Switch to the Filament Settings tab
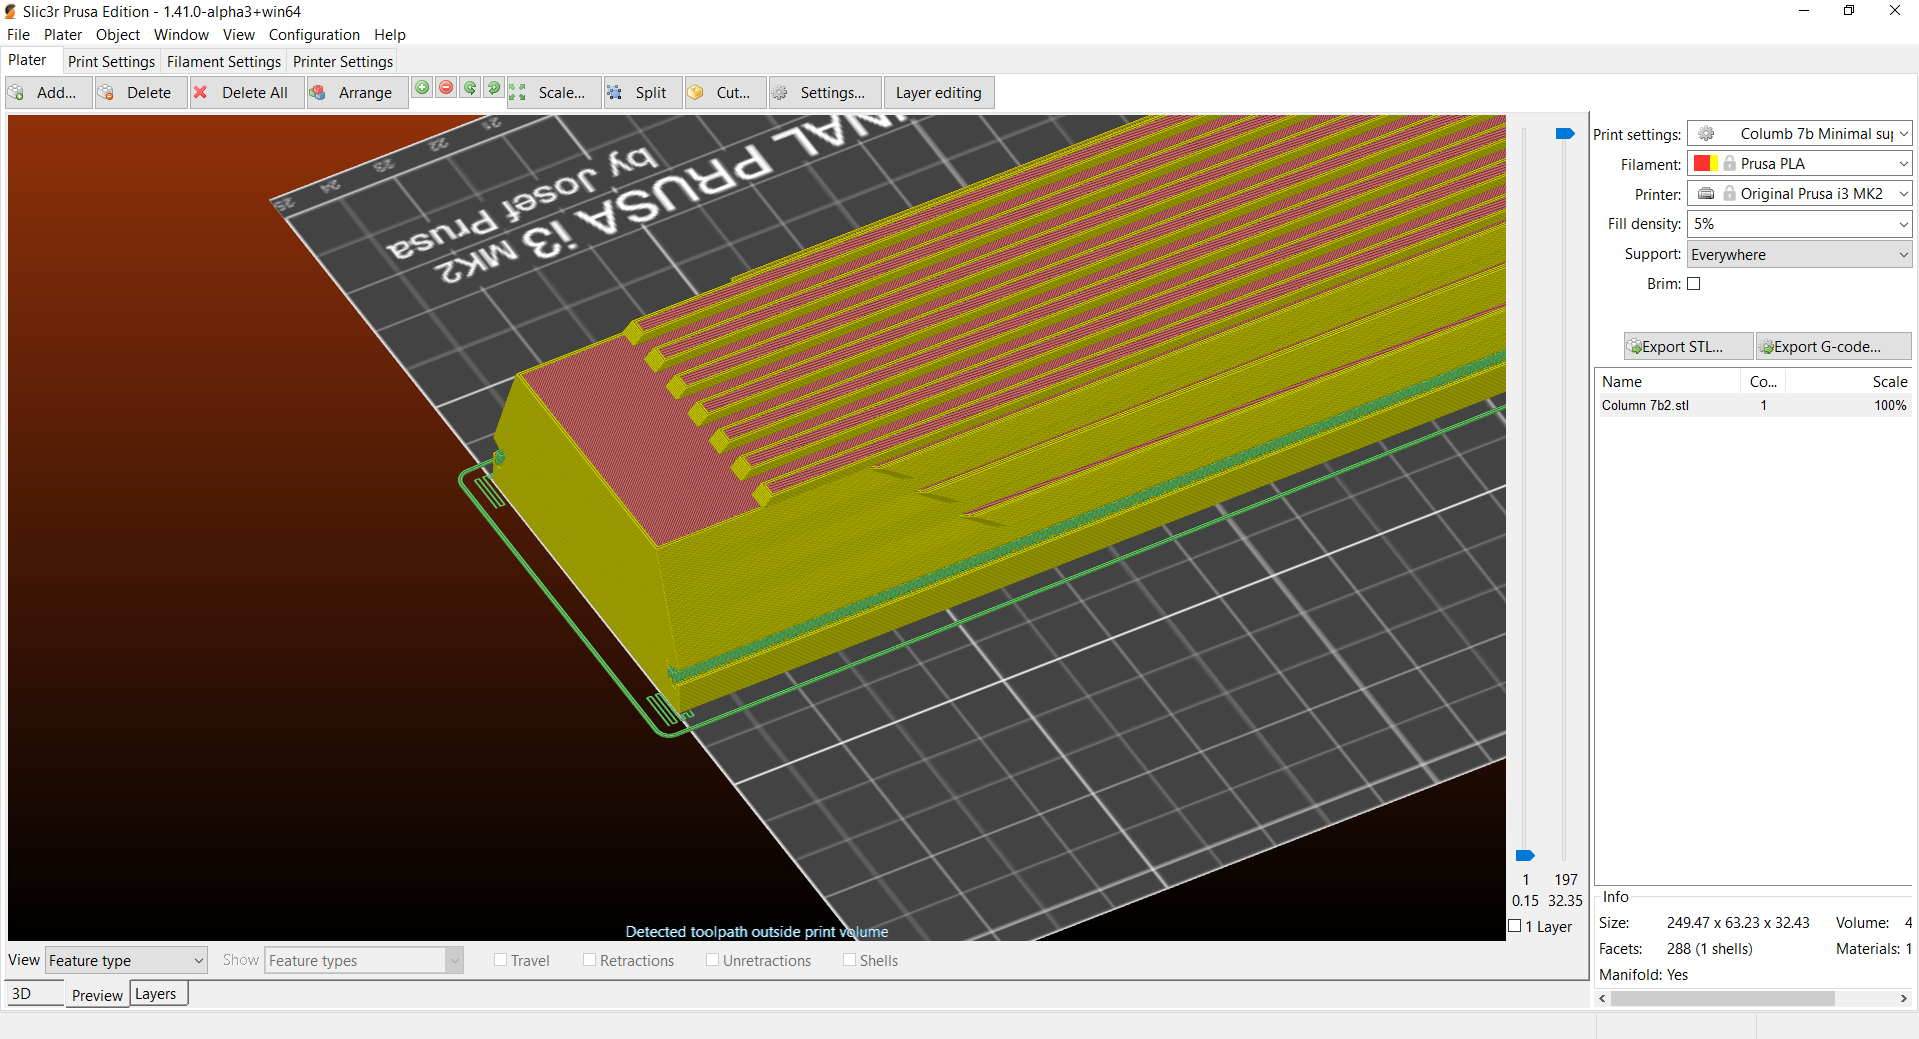1919x1039 pixels. 224,62
